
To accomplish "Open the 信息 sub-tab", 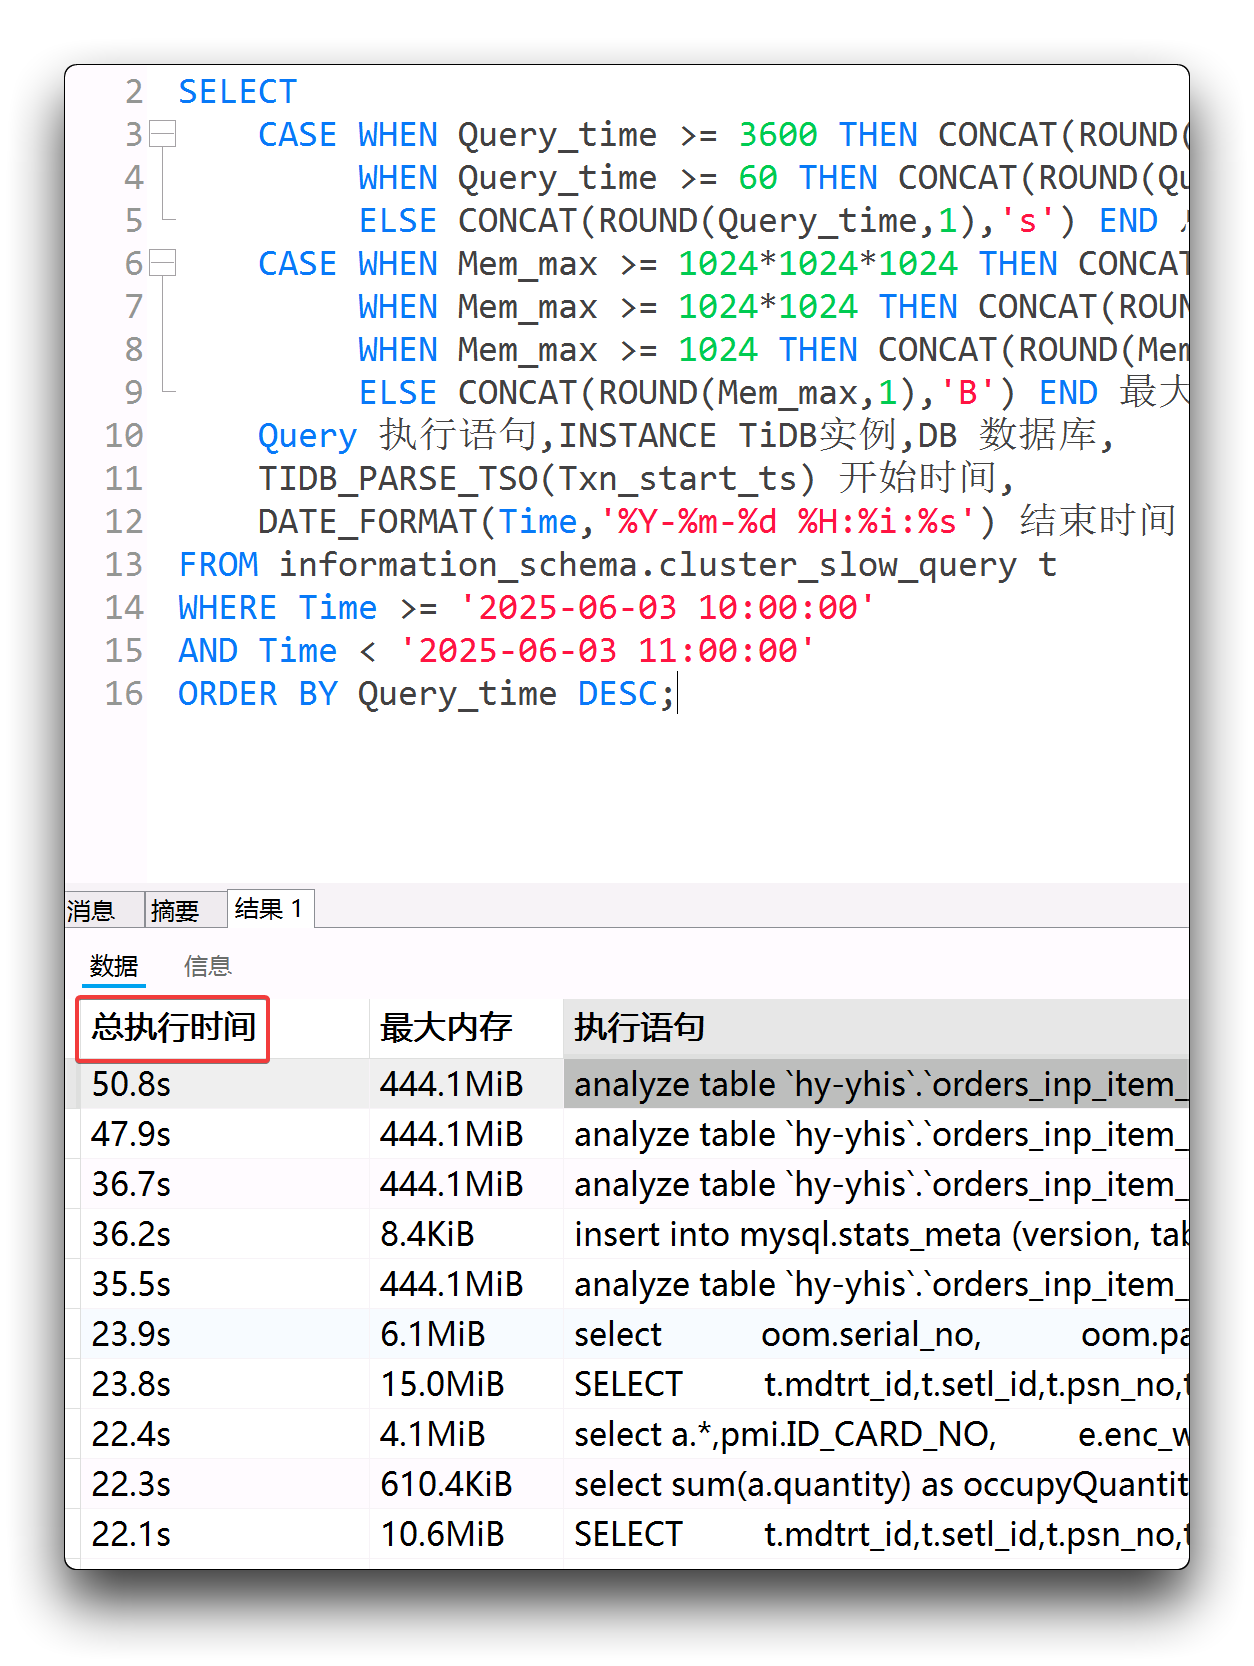I will coord(208,966).
